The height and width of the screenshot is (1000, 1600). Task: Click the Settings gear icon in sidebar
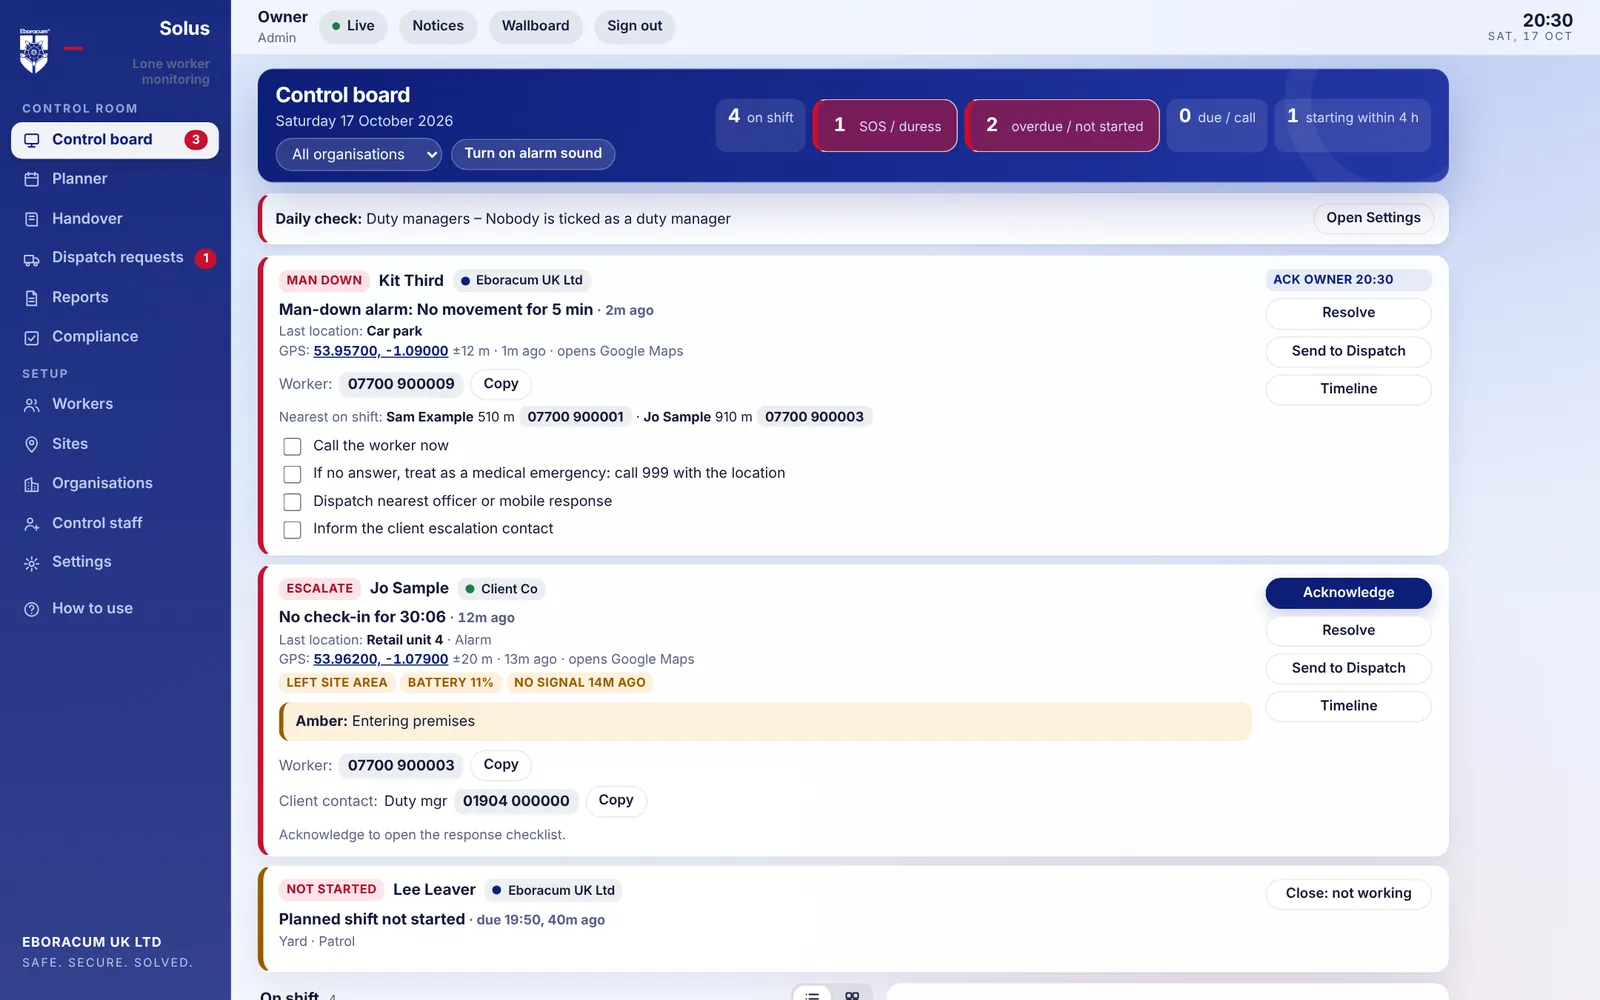coord(32,563)
